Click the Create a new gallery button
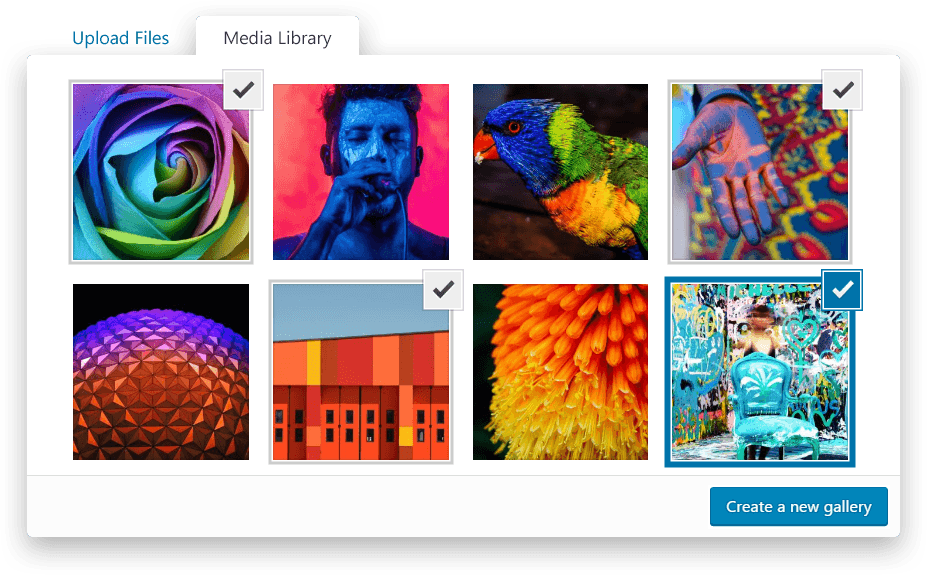 point(799,506)
